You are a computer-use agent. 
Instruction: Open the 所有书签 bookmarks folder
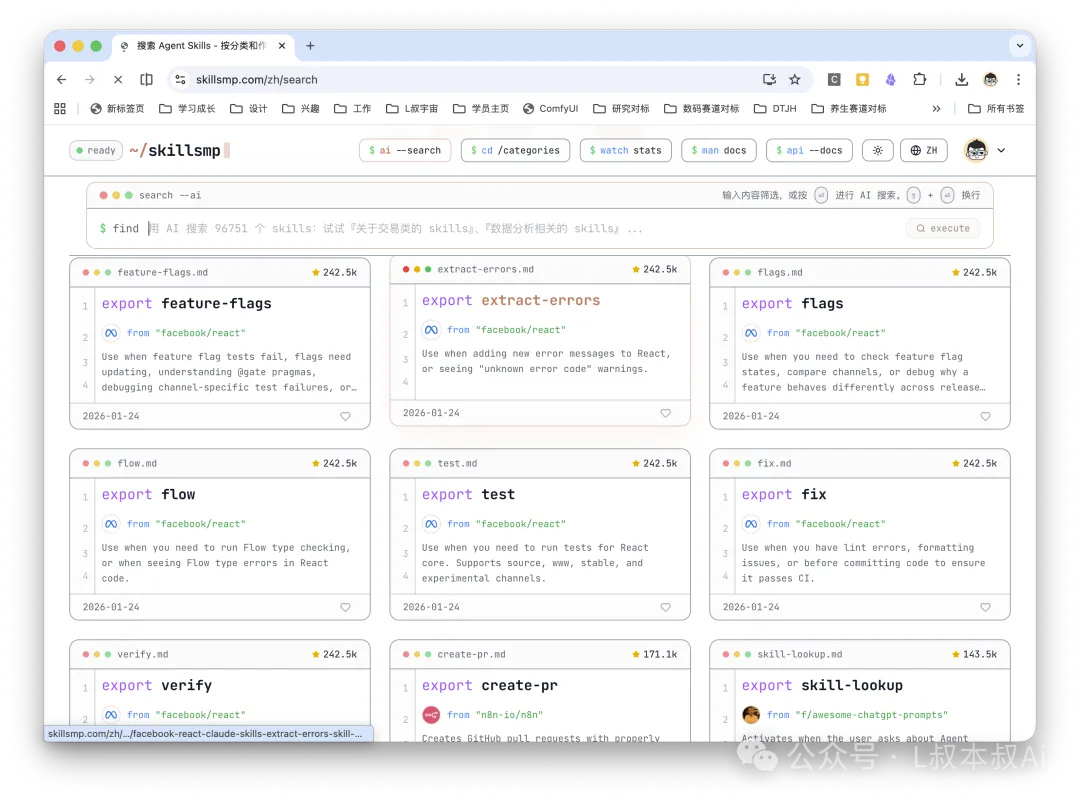(x=996, y=109)
